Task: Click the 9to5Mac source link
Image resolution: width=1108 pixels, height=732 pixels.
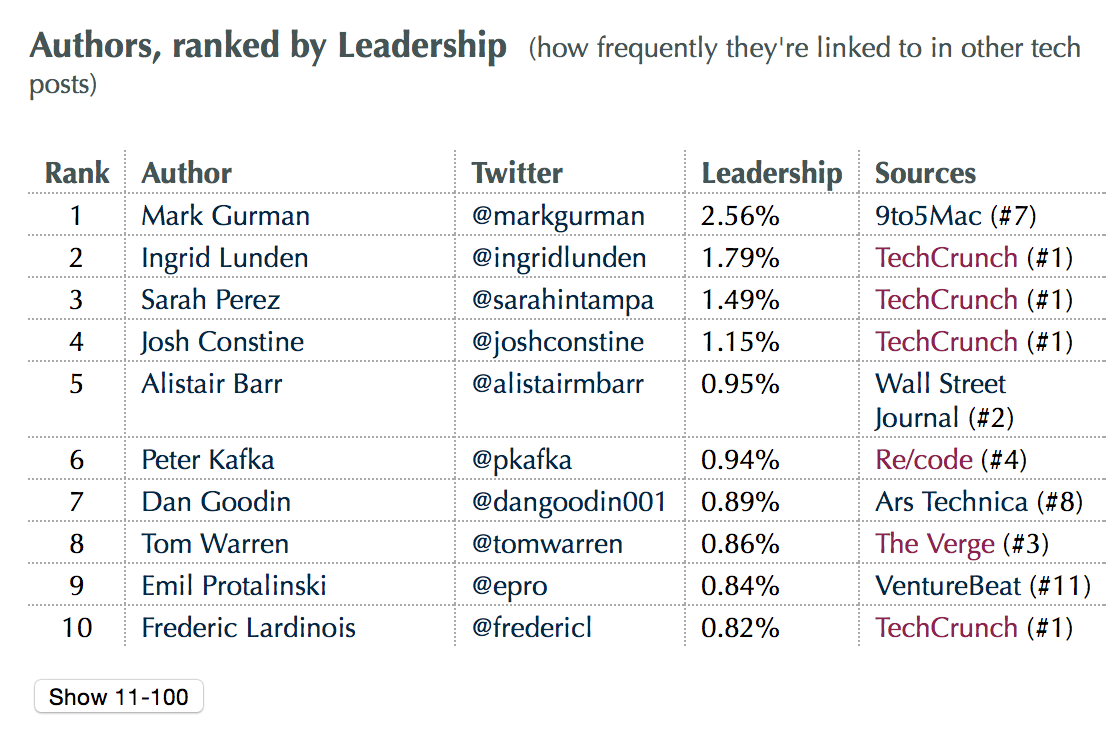Action: click(x=928, y=216)
